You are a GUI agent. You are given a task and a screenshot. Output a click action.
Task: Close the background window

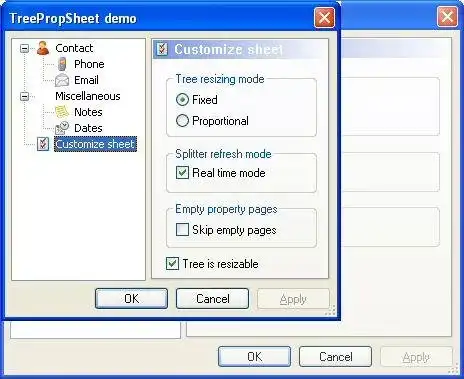[x=447, y=17]
